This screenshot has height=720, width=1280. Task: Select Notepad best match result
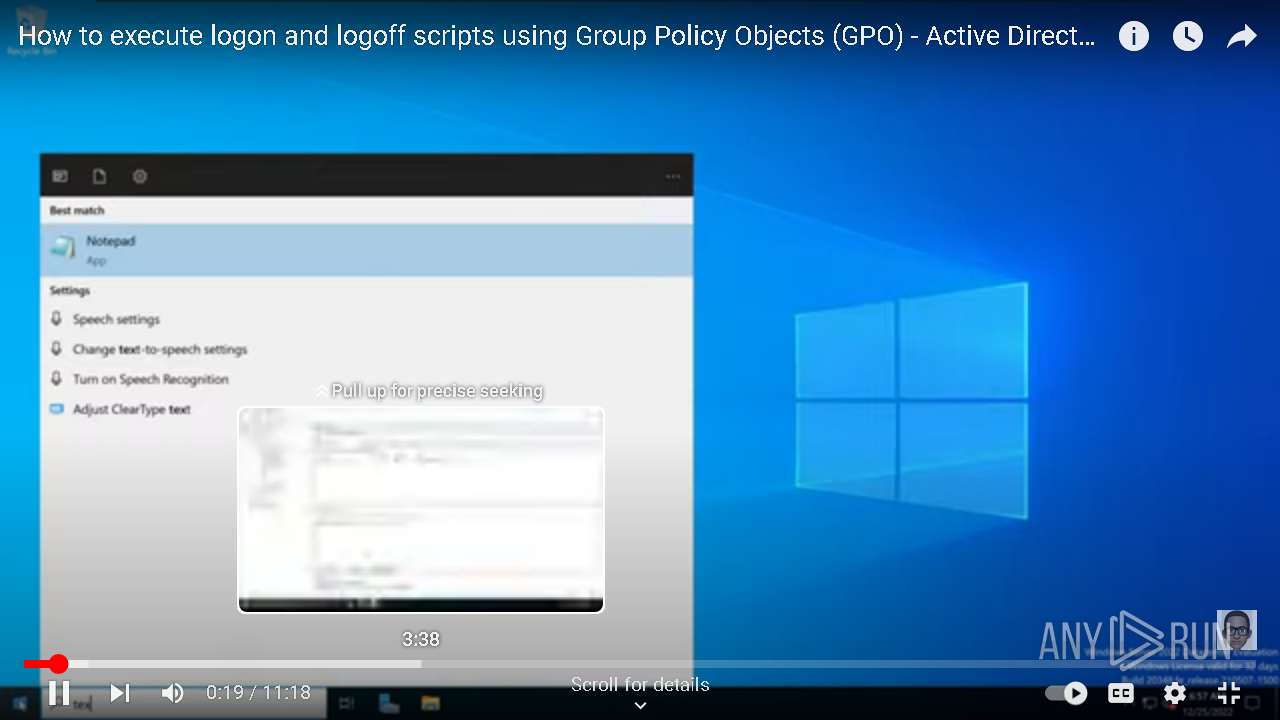(366, 250)
